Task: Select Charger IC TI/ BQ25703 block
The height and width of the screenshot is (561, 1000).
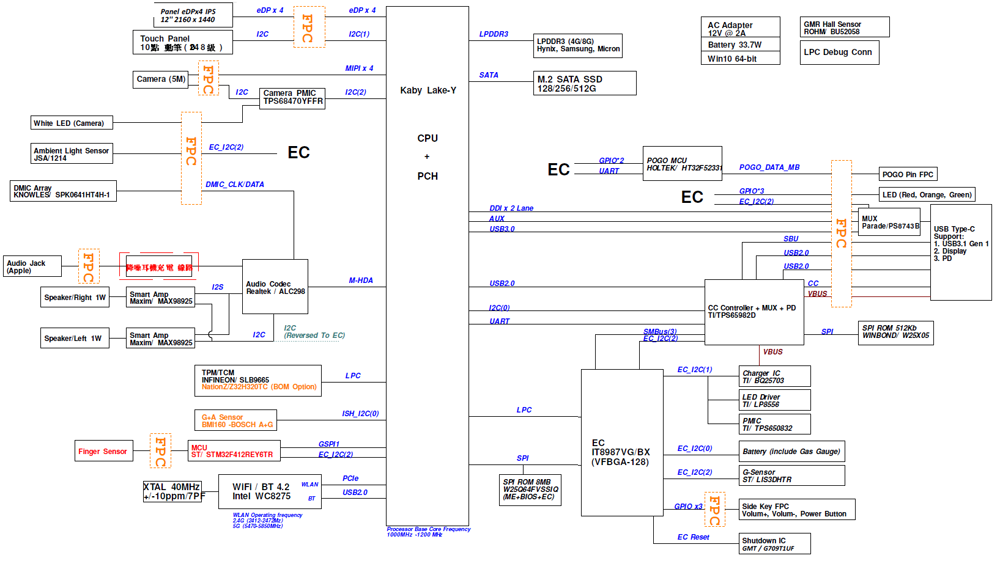Action: tap(774, 376)
